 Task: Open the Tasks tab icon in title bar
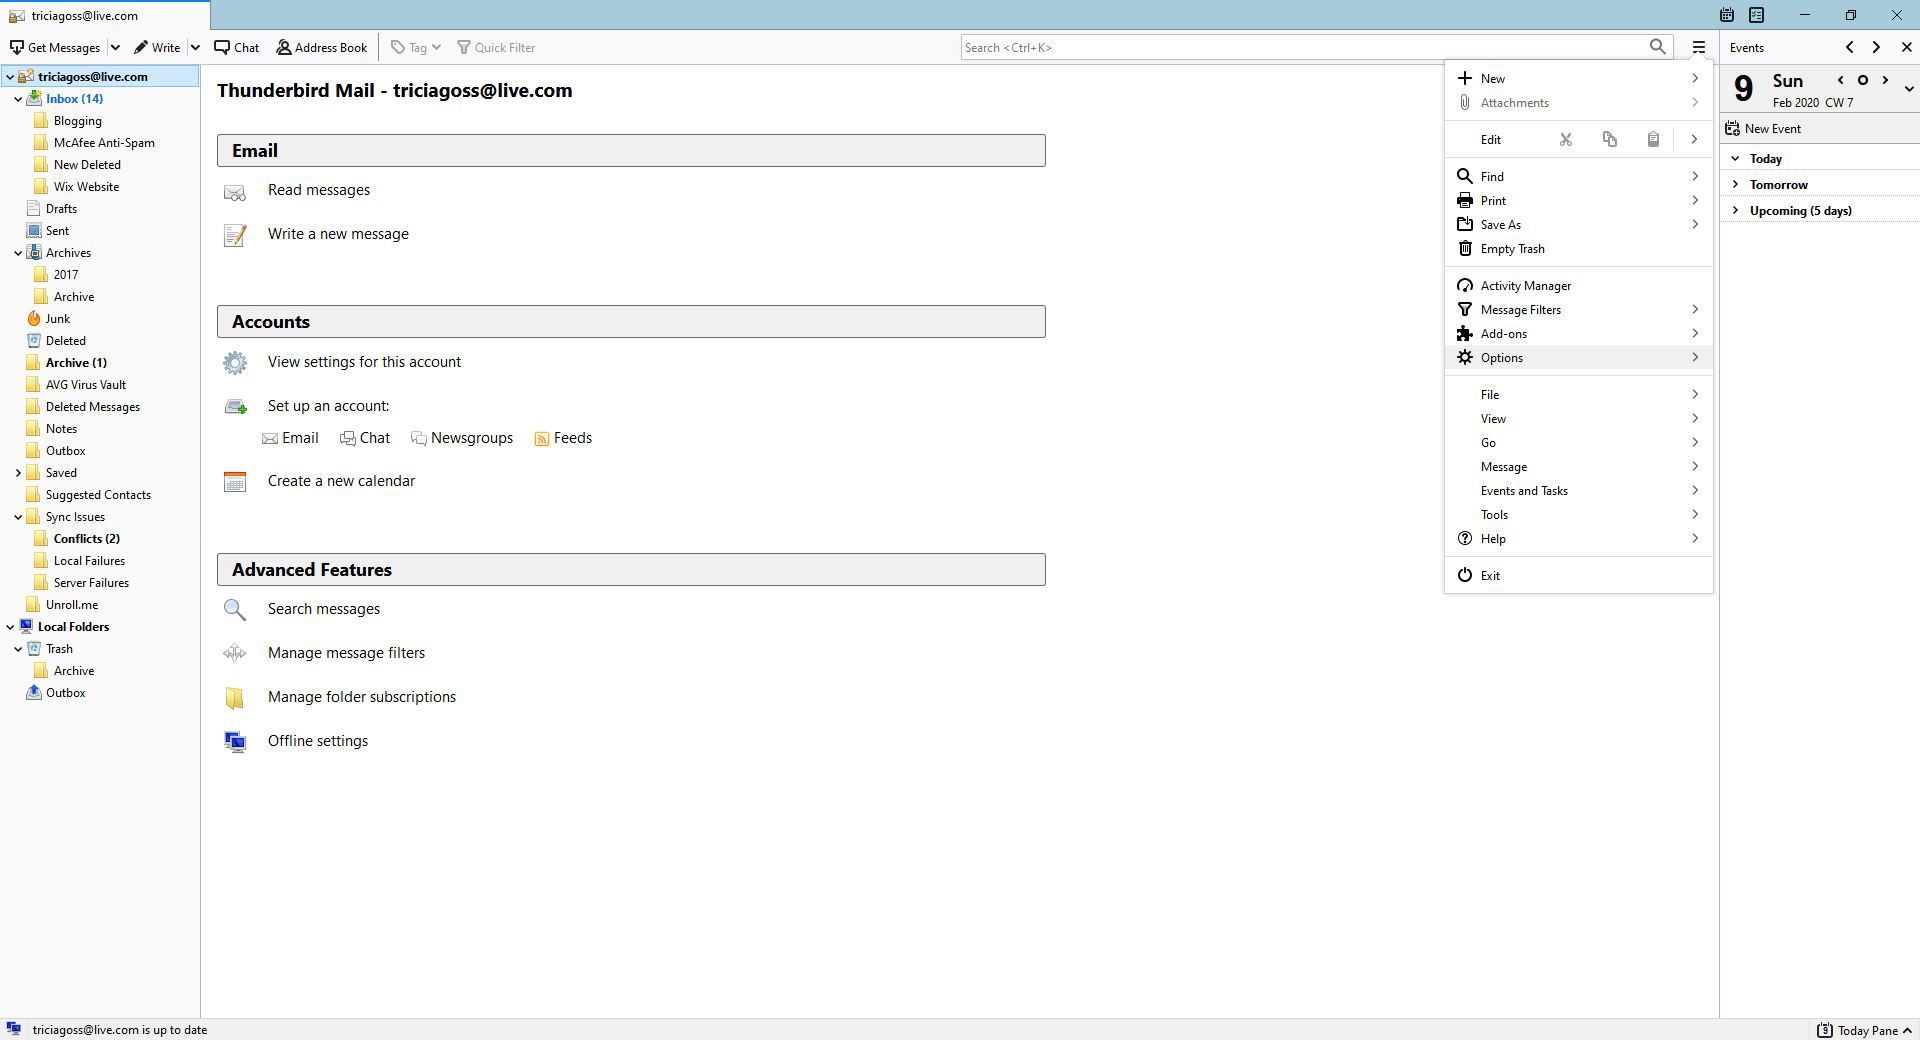click(x=1757, y=15)
